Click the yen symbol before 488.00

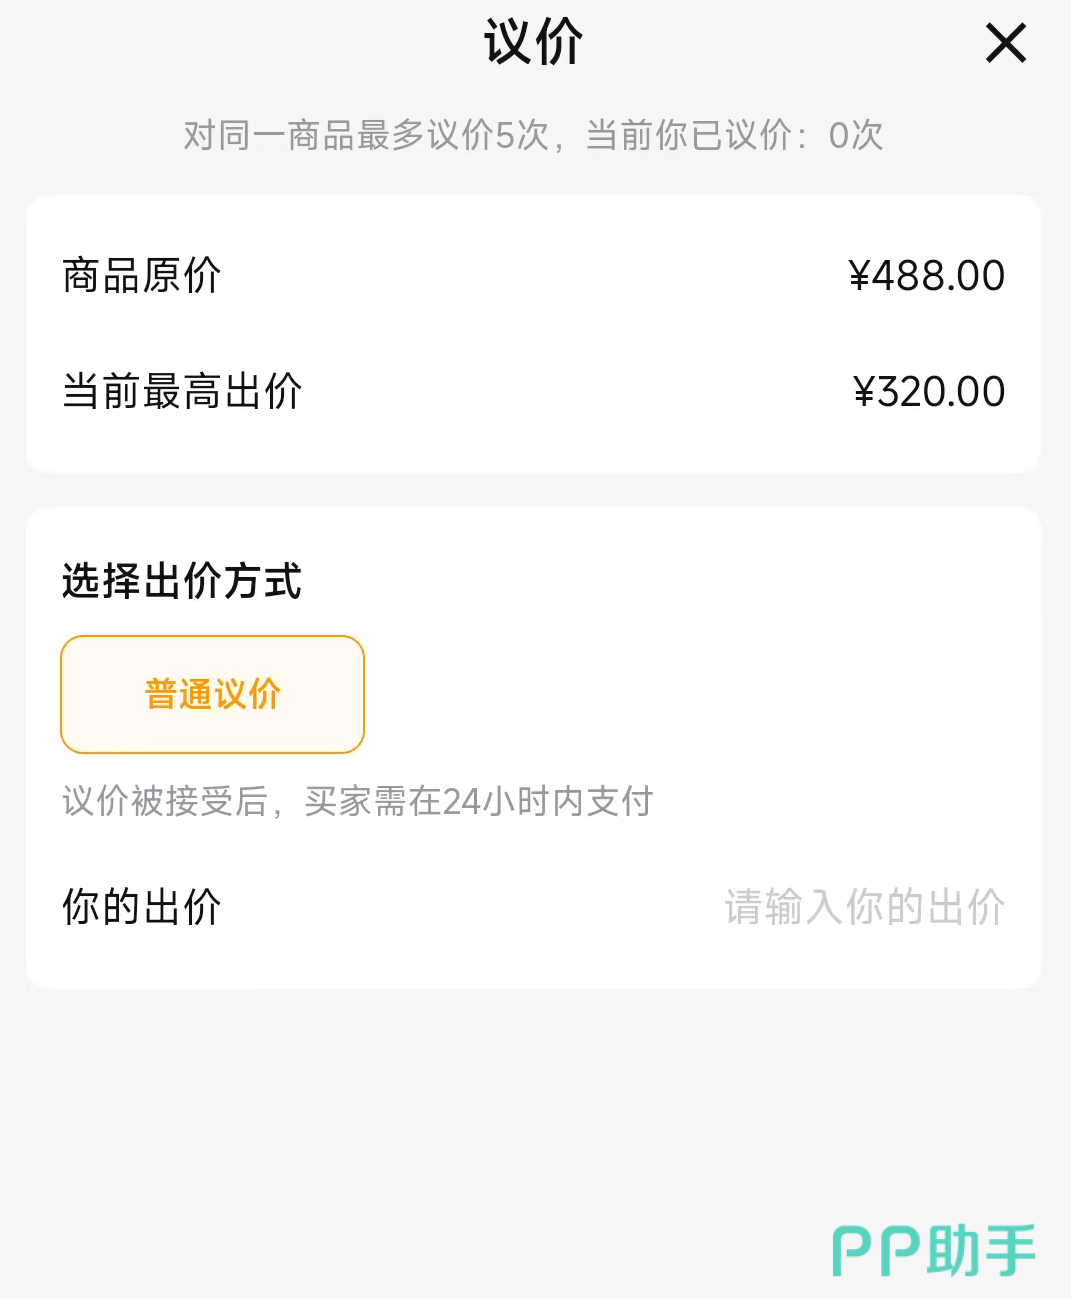click(x=859, y=276)
